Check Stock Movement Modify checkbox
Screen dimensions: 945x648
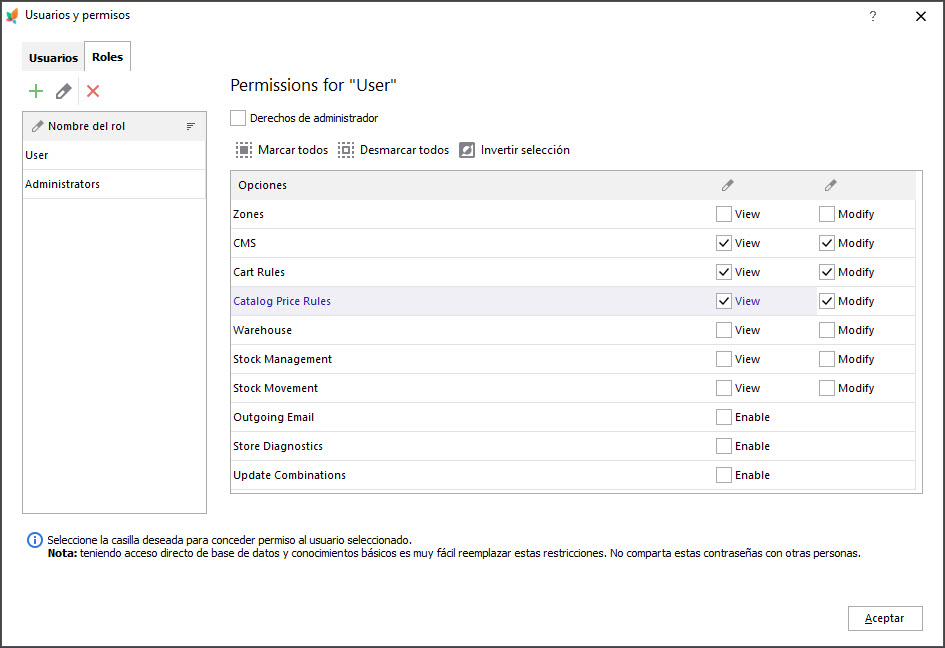click(x=827, y=388)
